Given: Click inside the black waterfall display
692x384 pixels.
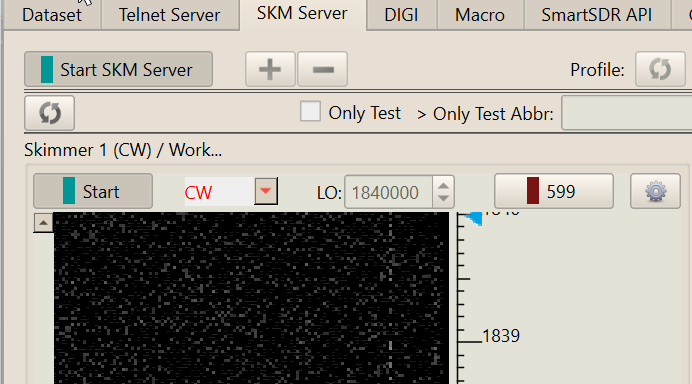Looking at the screenshot, I should 251,298.
